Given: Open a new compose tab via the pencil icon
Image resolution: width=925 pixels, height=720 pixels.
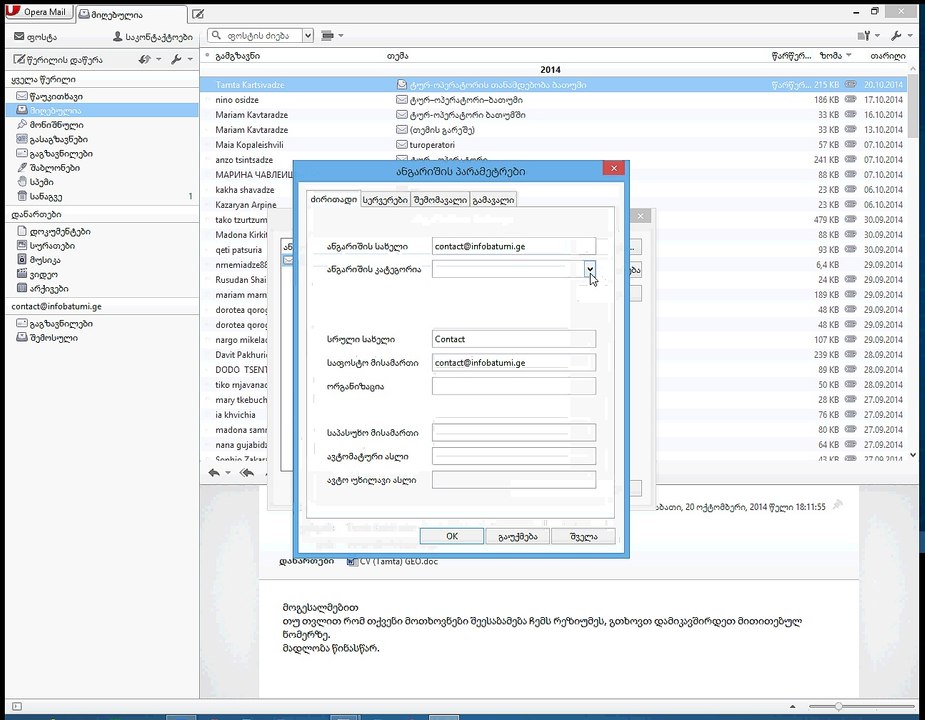Looking at the screenshot, I should pos(198,14).
